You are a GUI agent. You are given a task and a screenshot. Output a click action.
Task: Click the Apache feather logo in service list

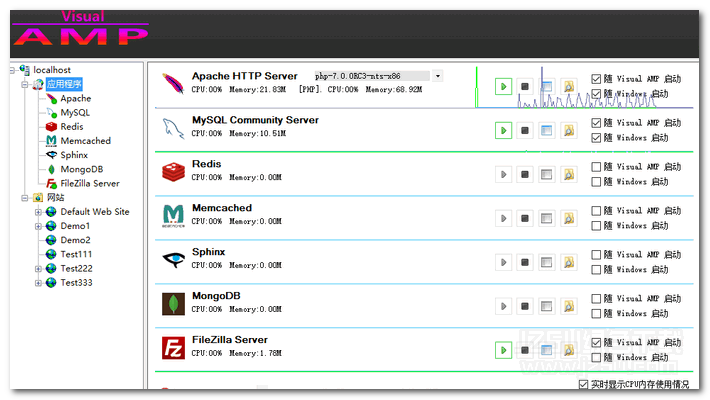[x=173, y=83]
